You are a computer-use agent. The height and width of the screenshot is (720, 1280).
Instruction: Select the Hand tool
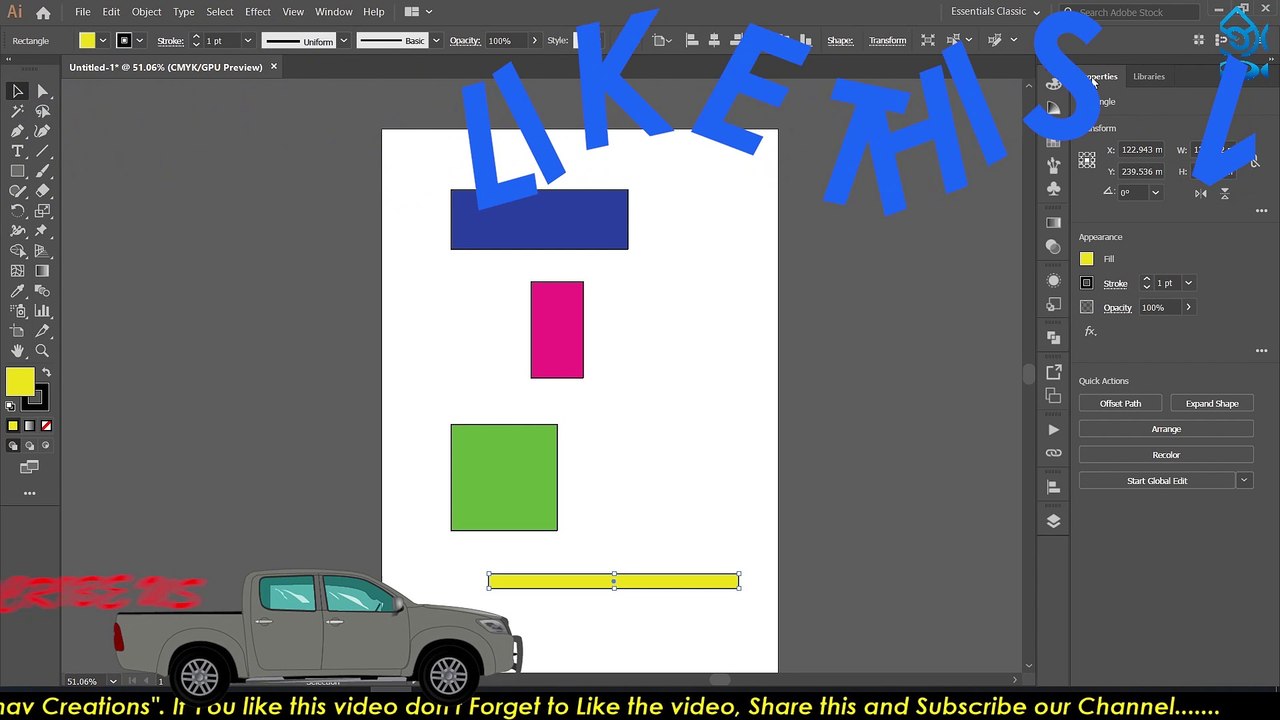17,351
